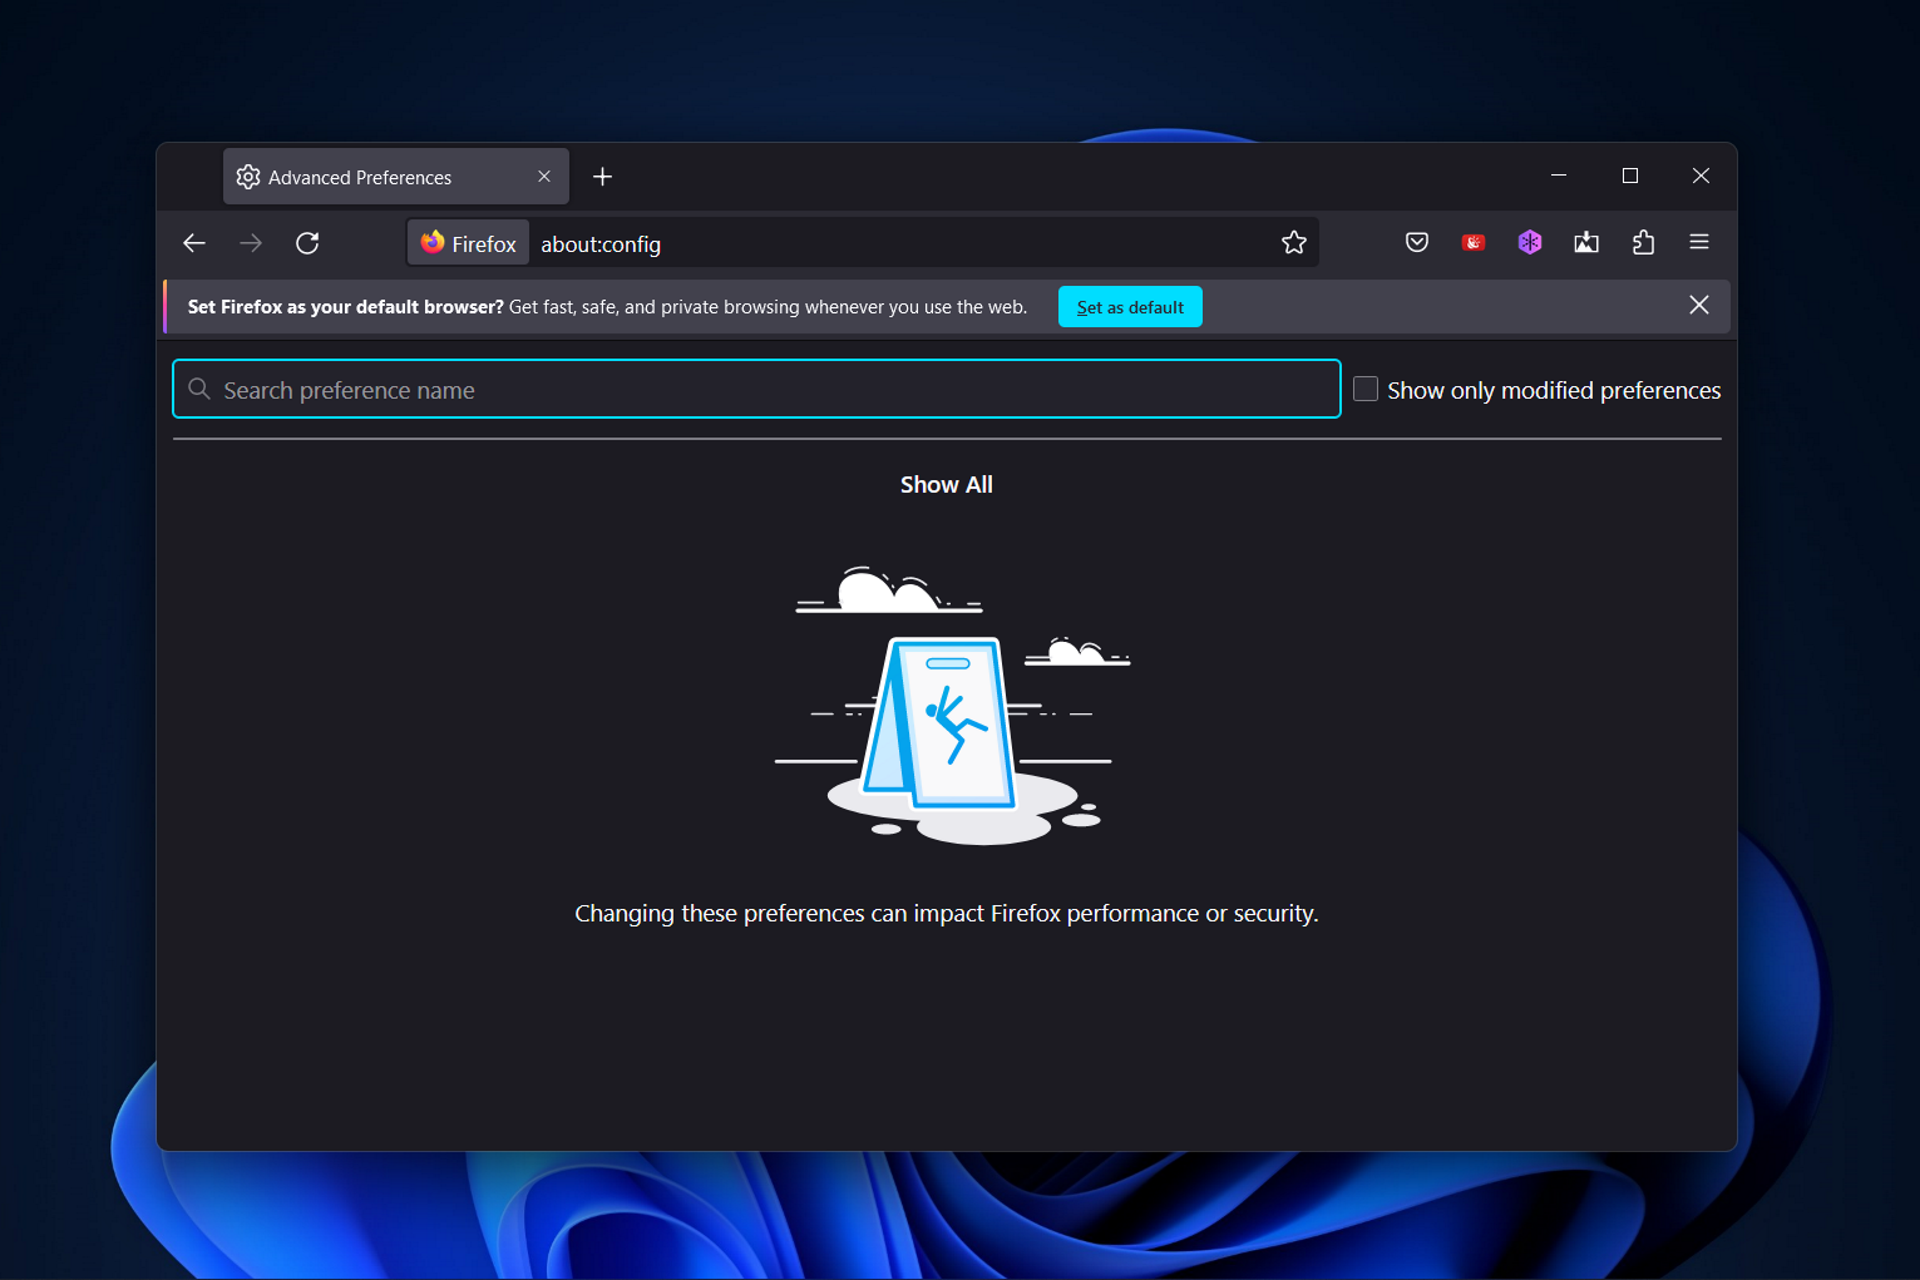This screenshot has height=1280, width=1920.
Task: Open the Pocket save icon
Action: (x=1416, y=242)
